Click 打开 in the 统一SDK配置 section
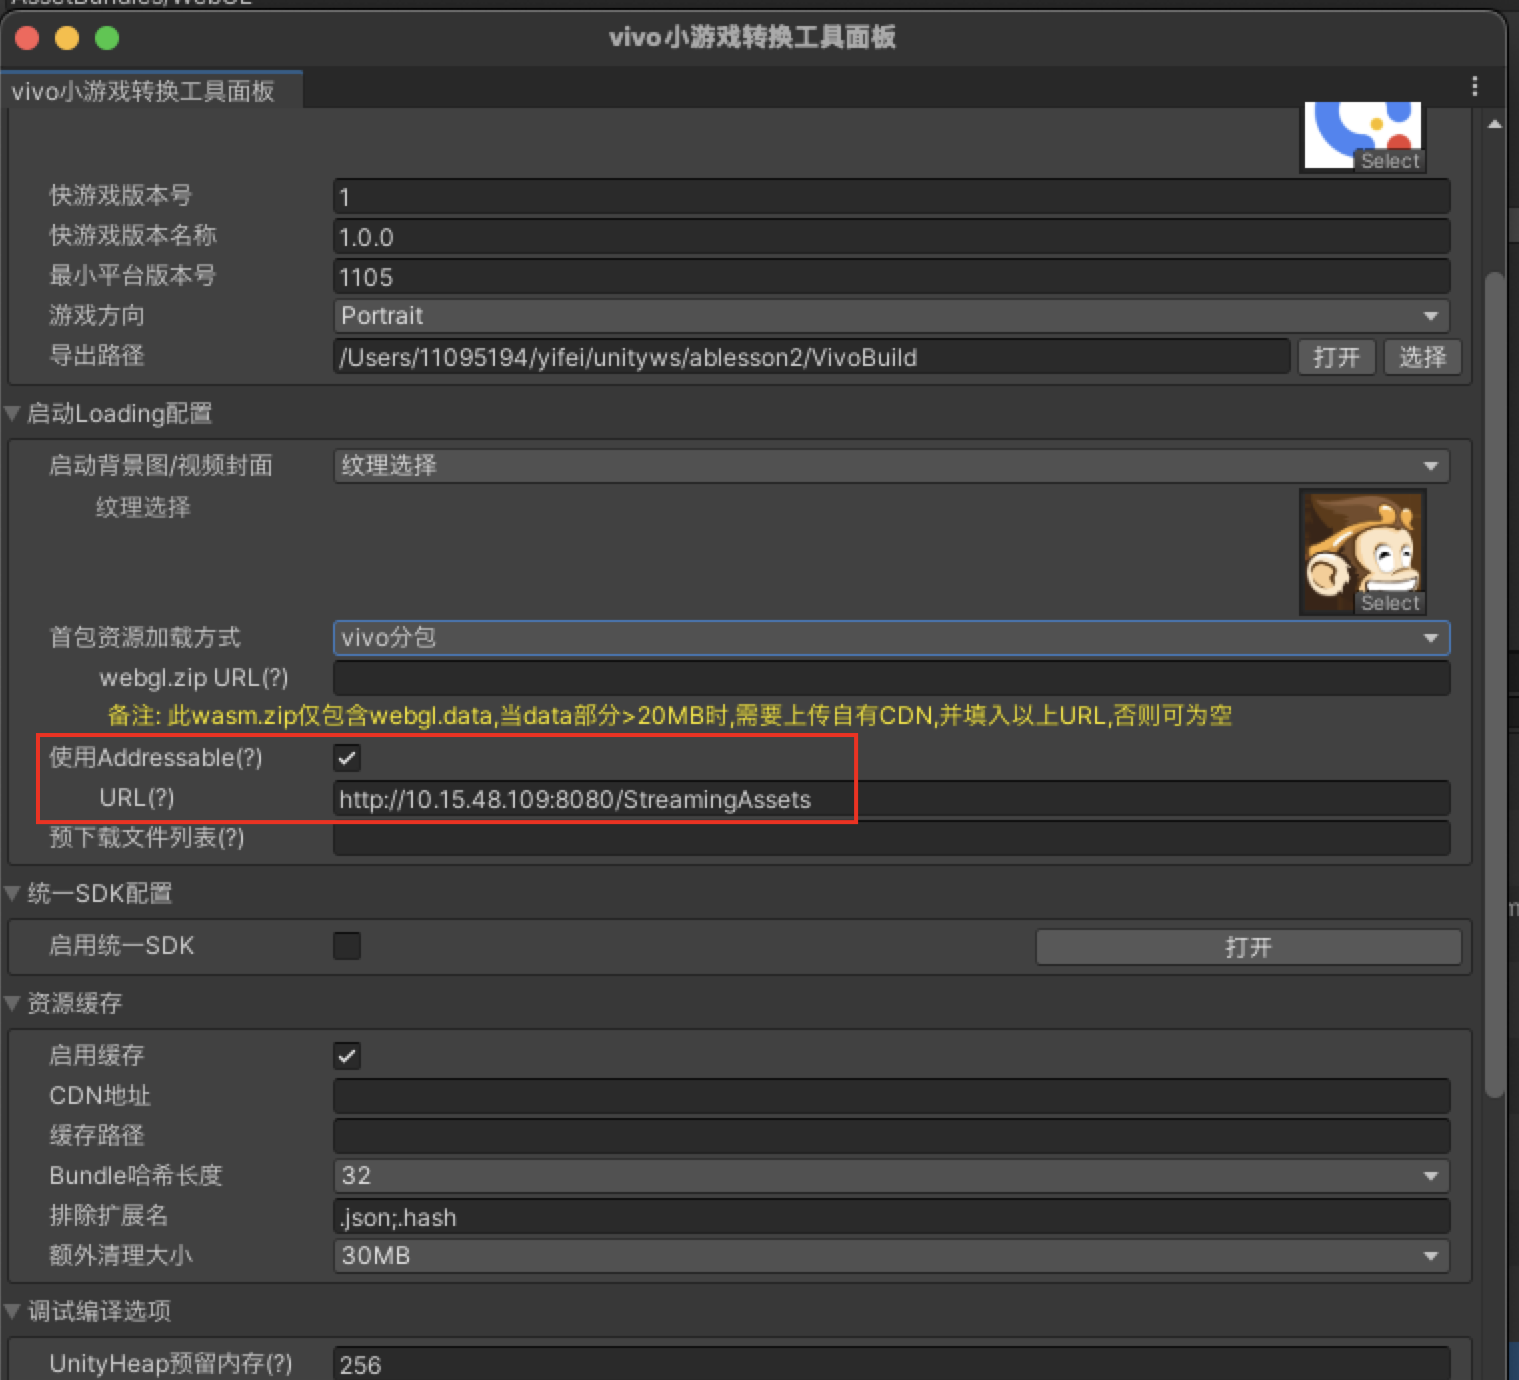This screenshot has height=1380, width=1519. 1247,946
